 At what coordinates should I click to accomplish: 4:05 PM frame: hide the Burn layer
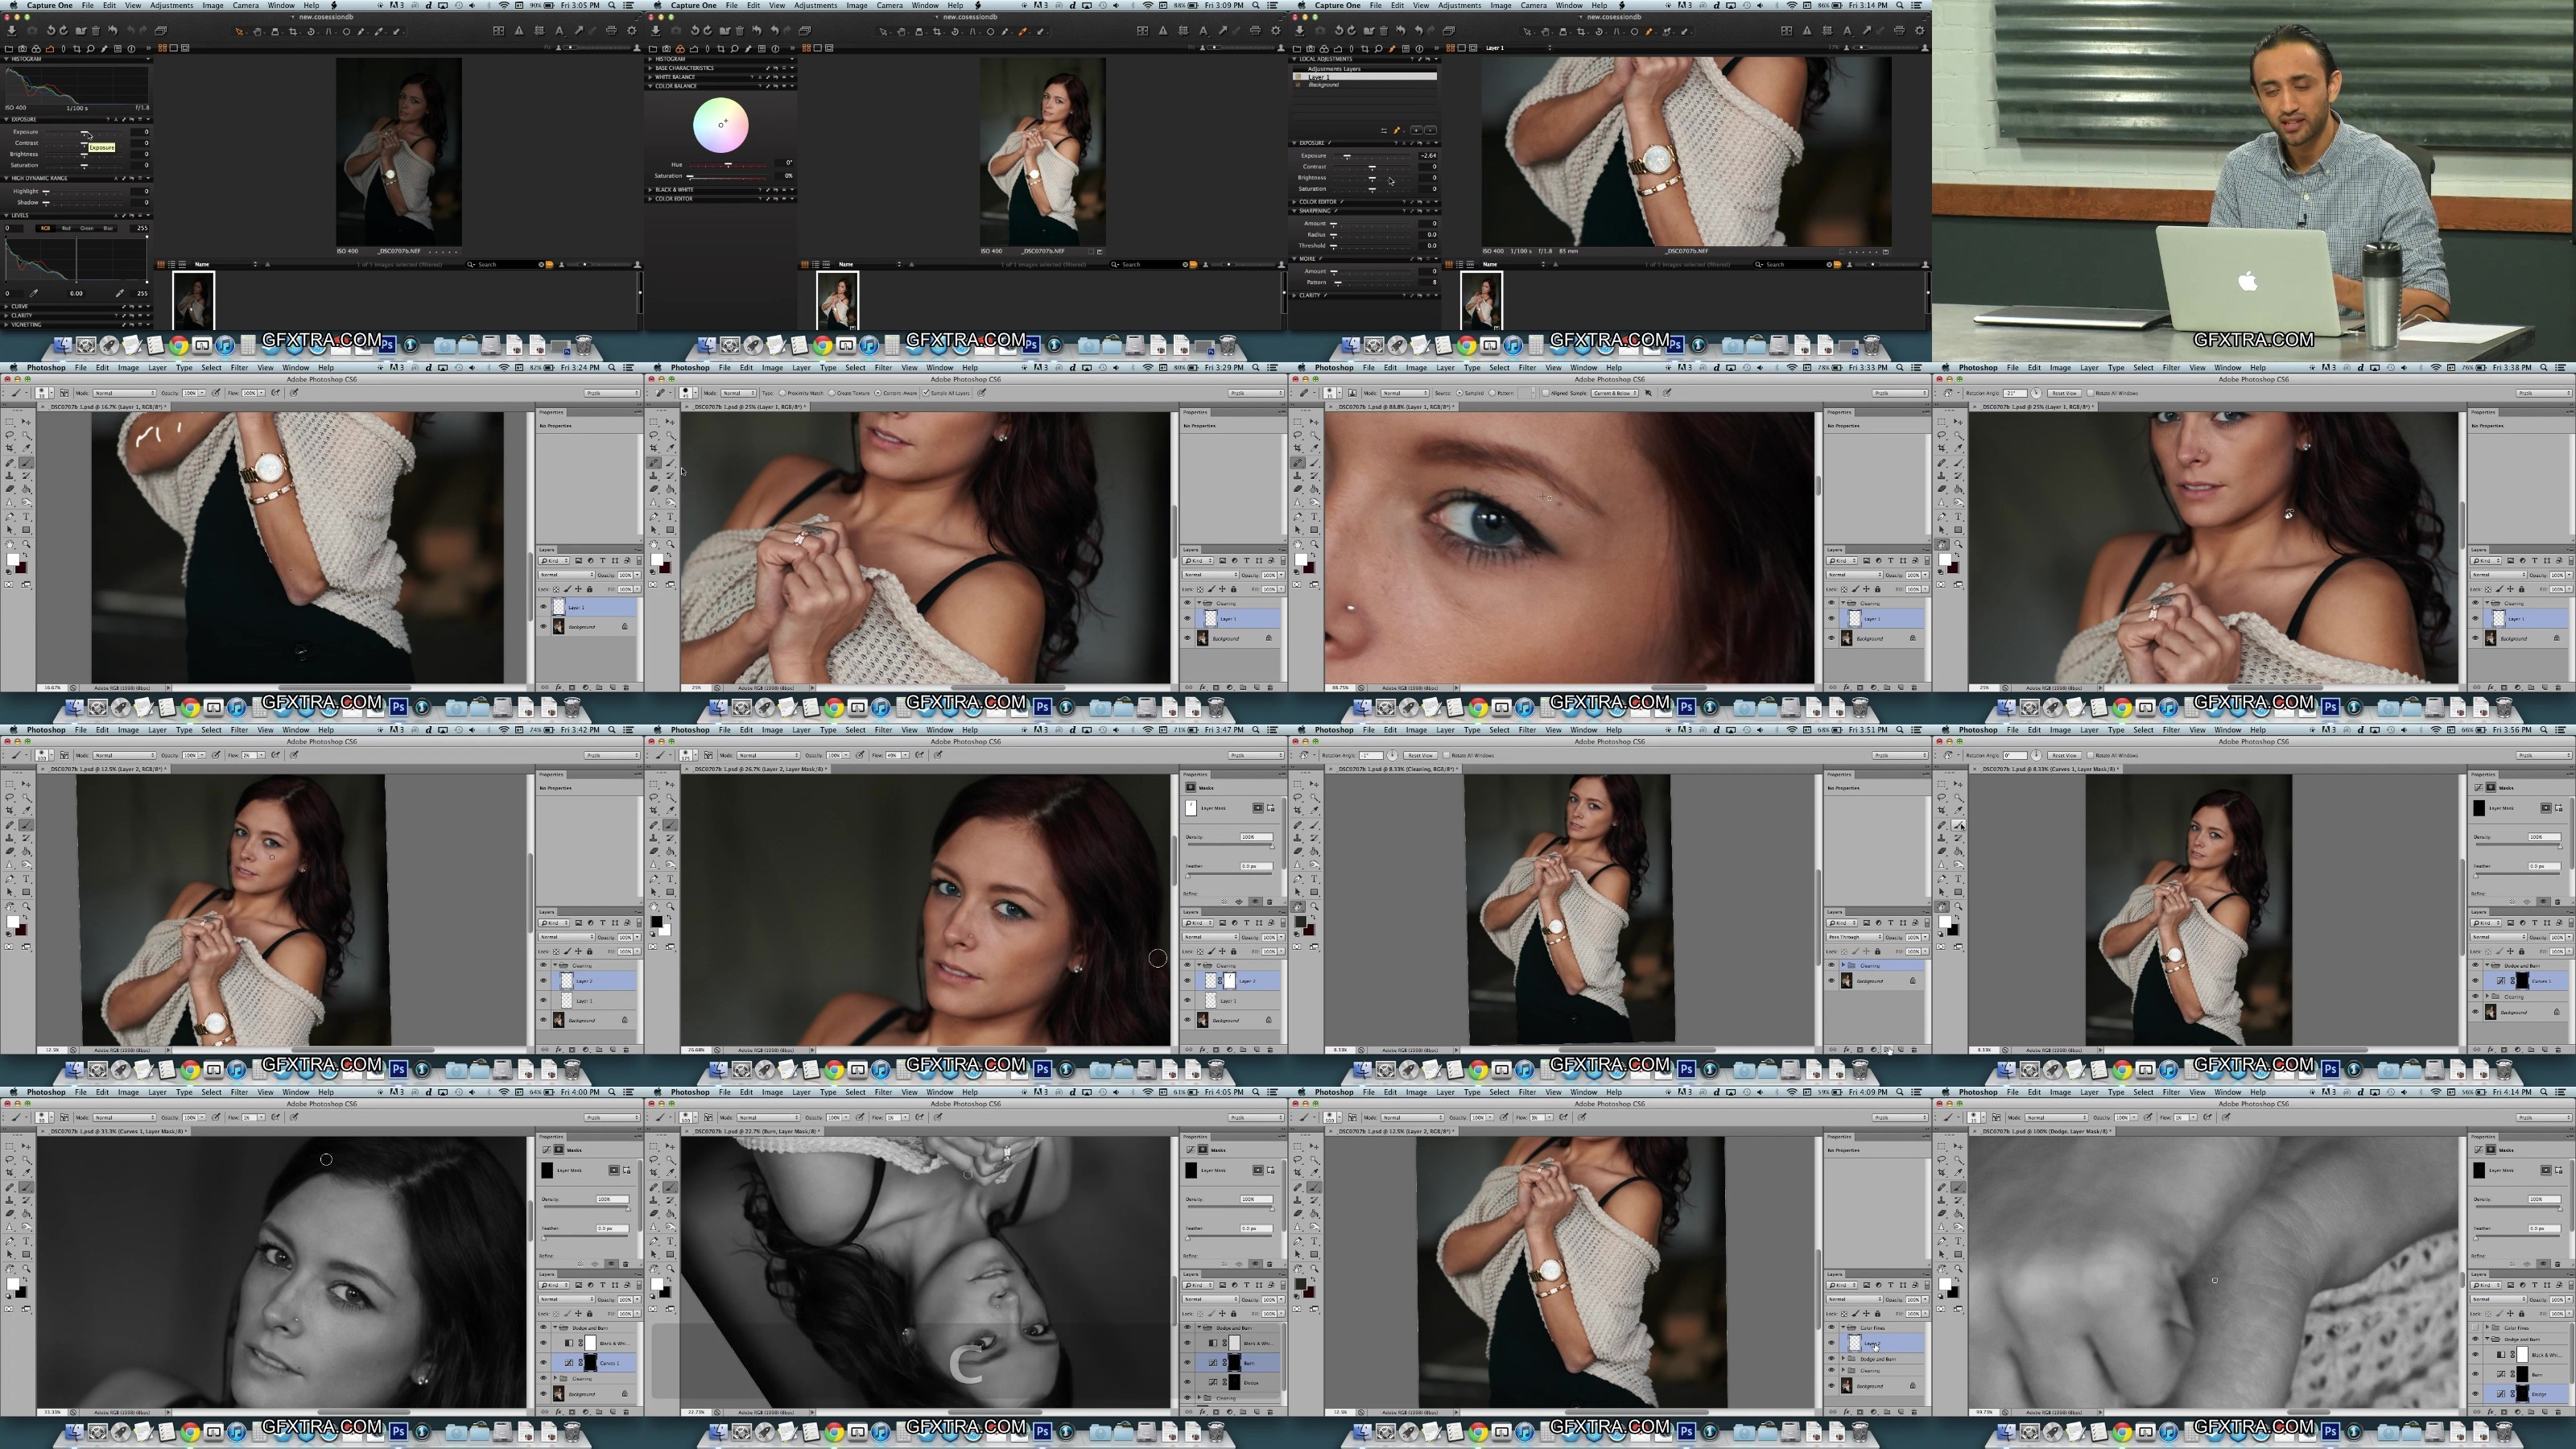(x=1188, y=1362)
